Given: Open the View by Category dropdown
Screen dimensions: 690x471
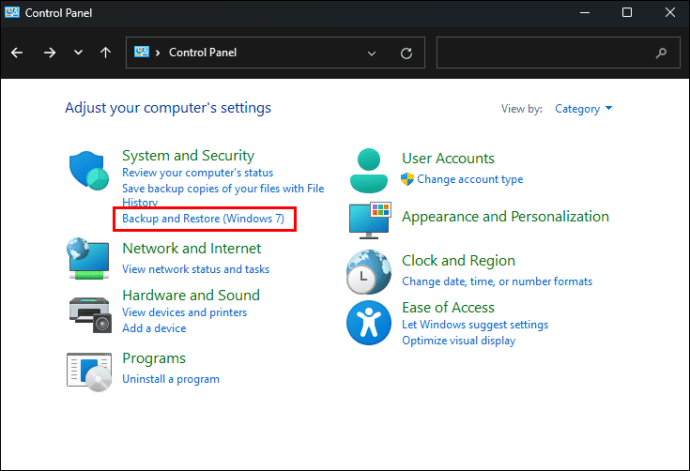Looking at the screenshot, I should tap(583, 109).
